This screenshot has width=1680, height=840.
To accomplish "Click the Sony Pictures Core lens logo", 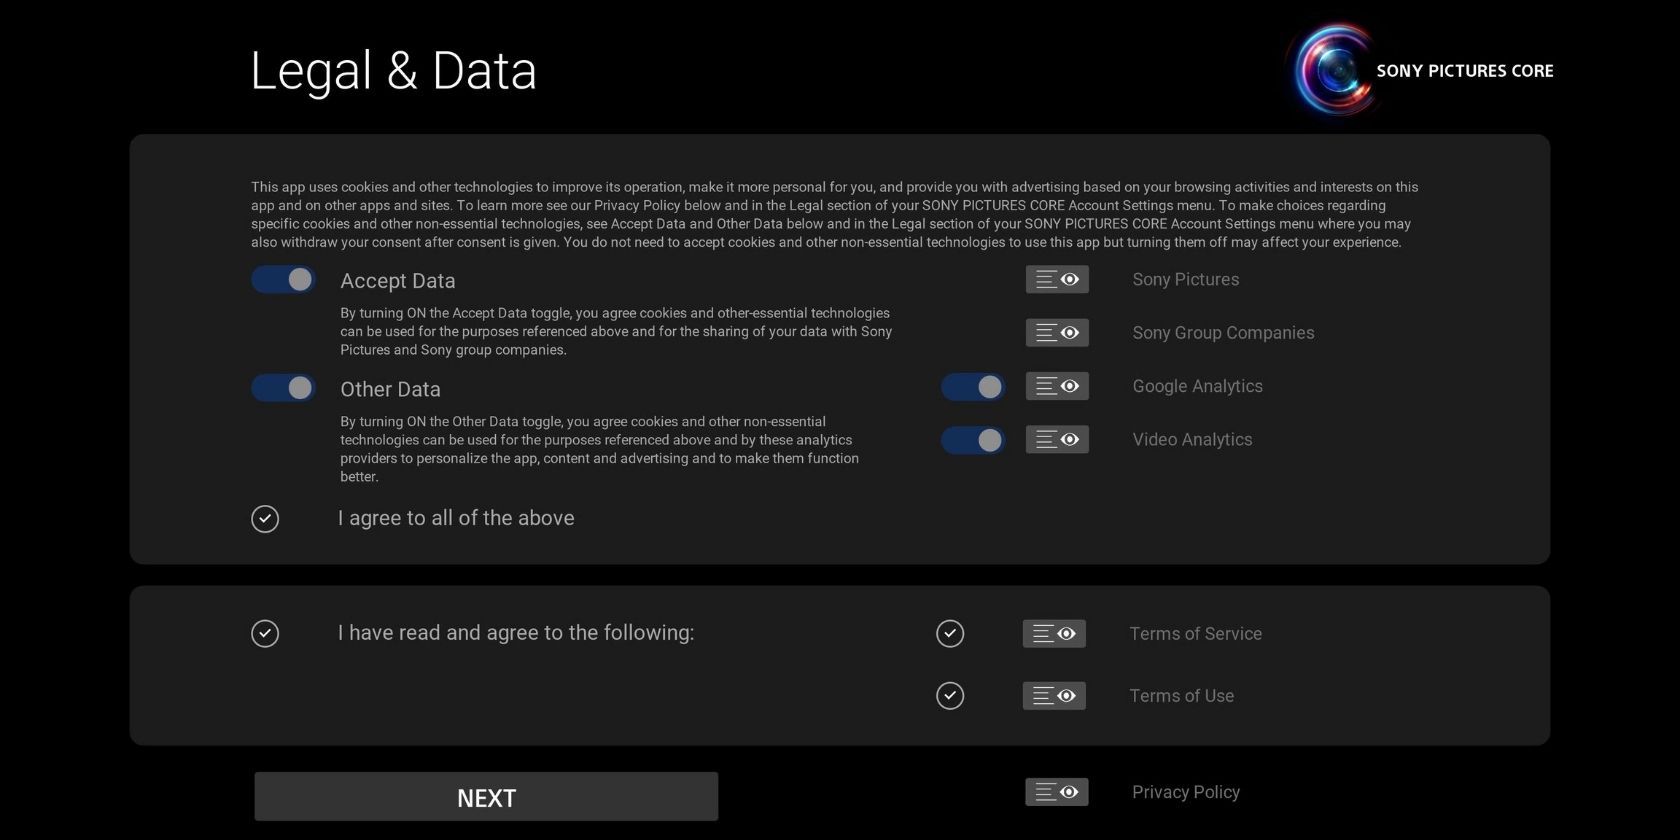I will coord(1333,68).
